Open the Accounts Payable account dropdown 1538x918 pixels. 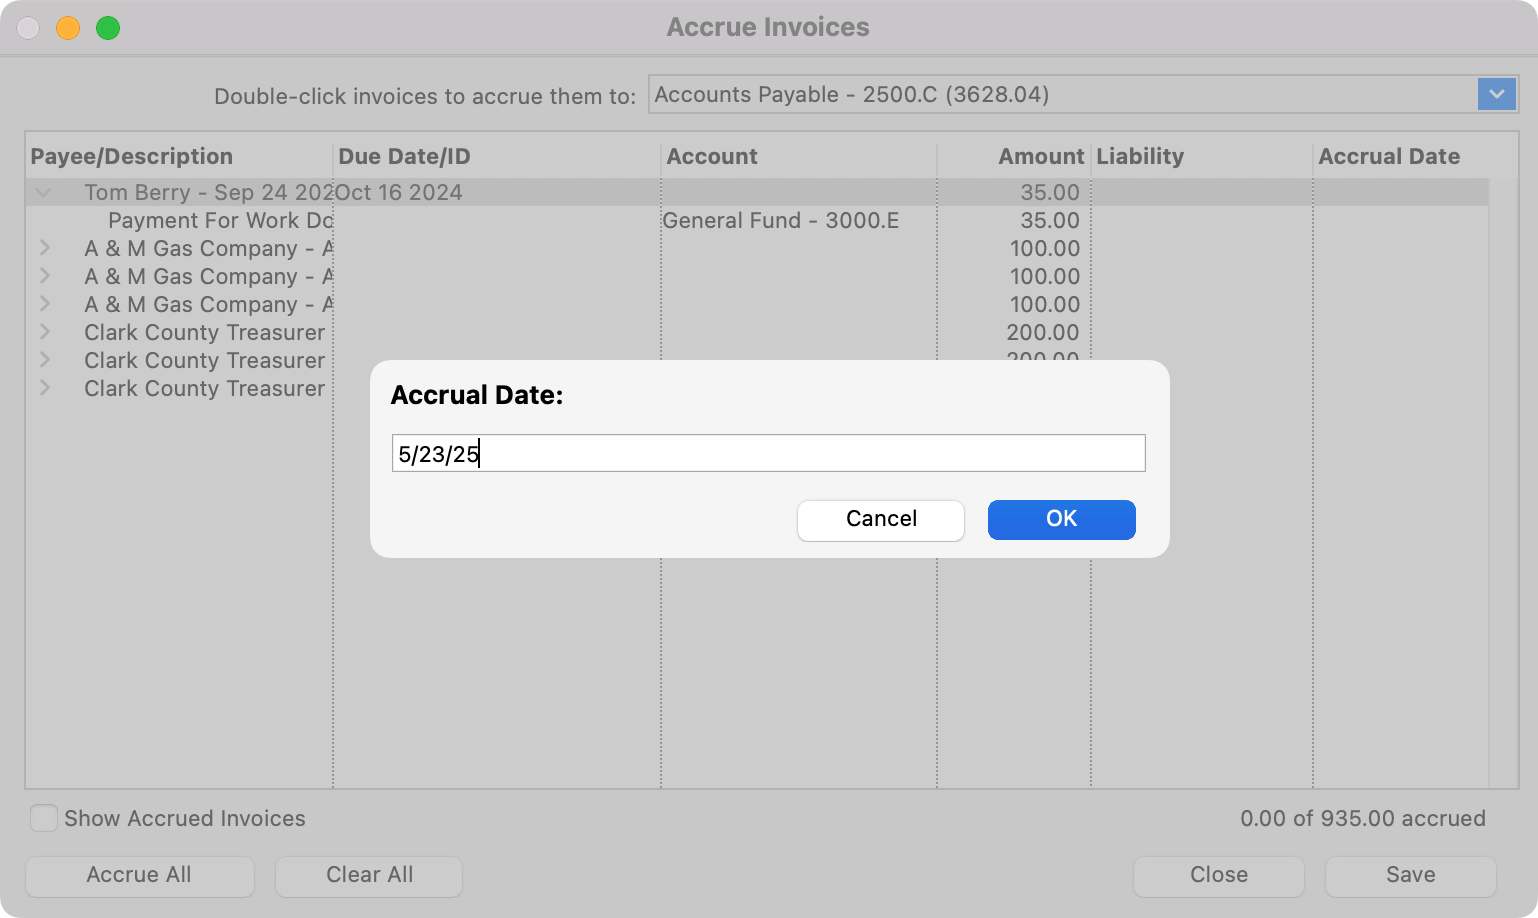[x=1496, y=95]
